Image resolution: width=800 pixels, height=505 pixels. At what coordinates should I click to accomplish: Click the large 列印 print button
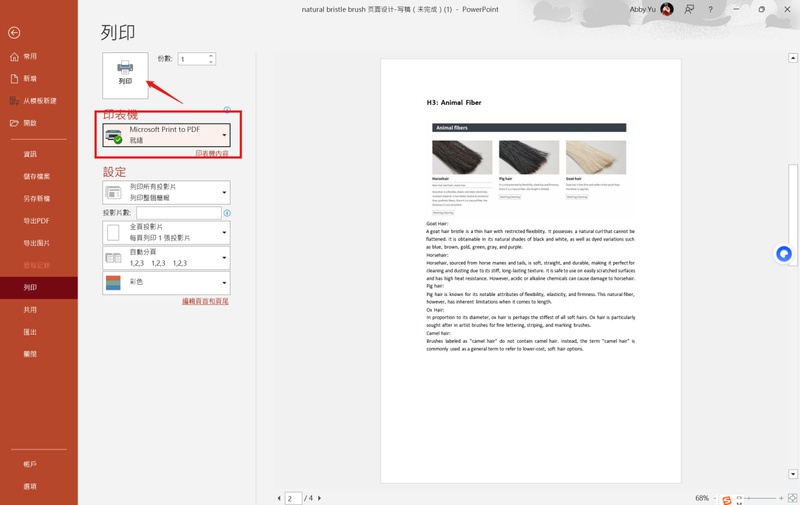125,75
